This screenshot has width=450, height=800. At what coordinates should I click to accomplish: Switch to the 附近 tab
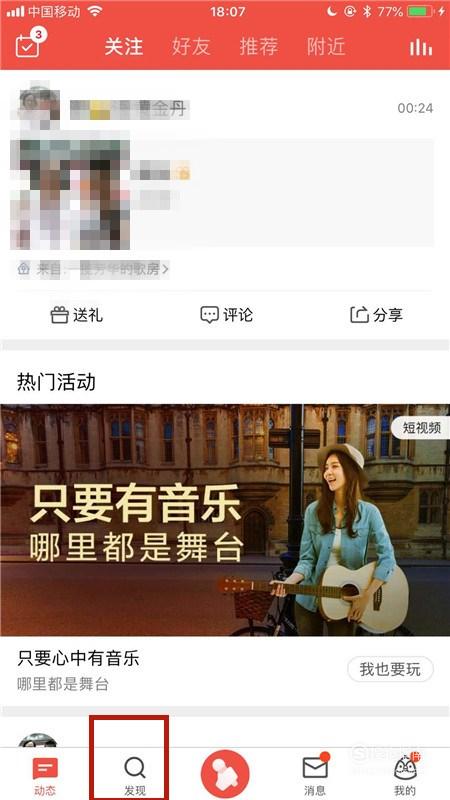[x=326, y=47]
